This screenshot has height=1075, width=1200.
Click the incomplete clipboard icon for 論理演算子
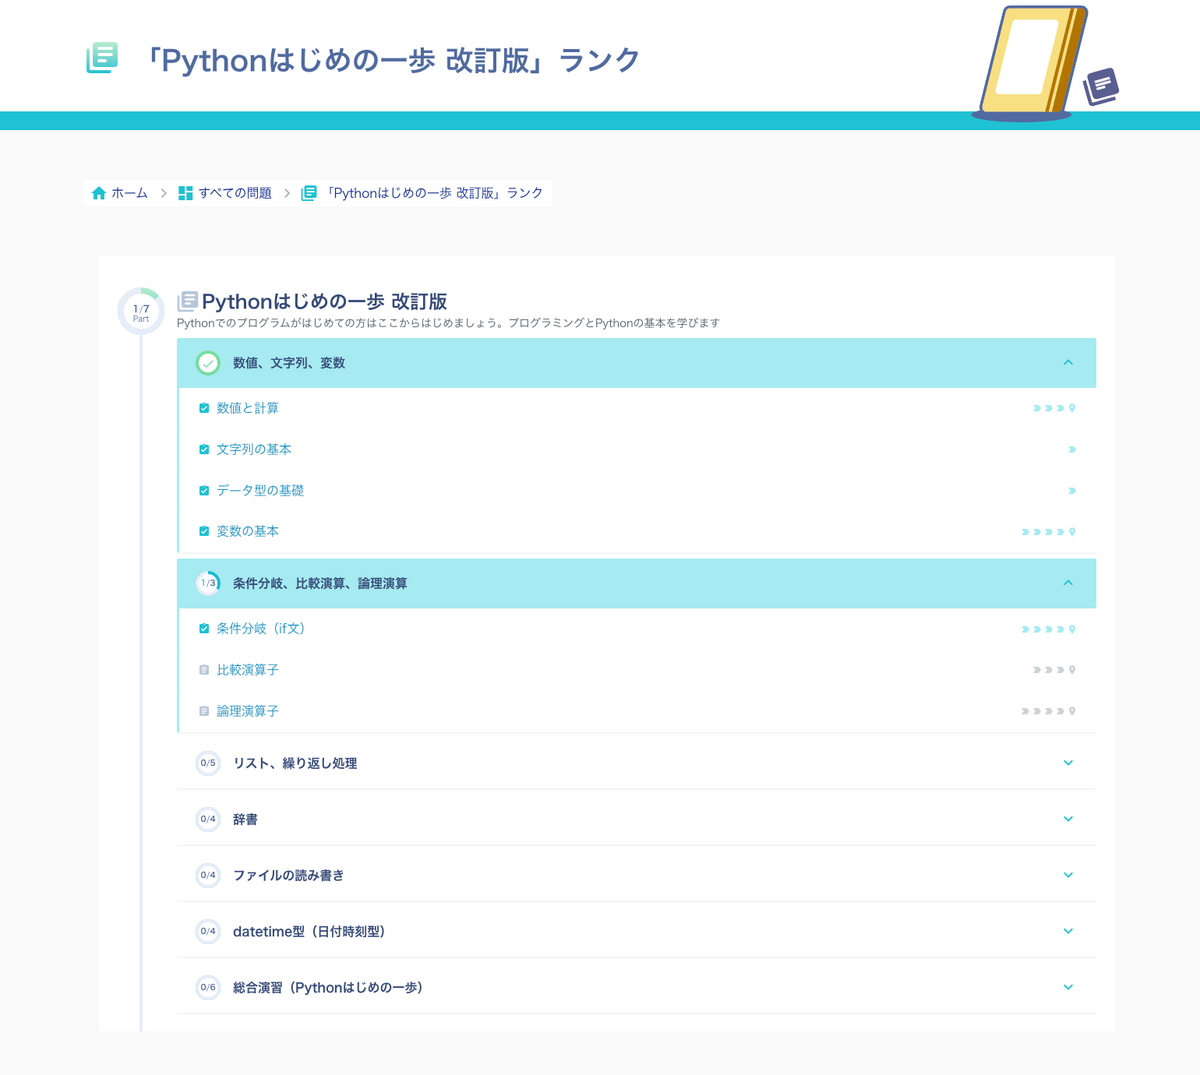click(x=204, y=711)
